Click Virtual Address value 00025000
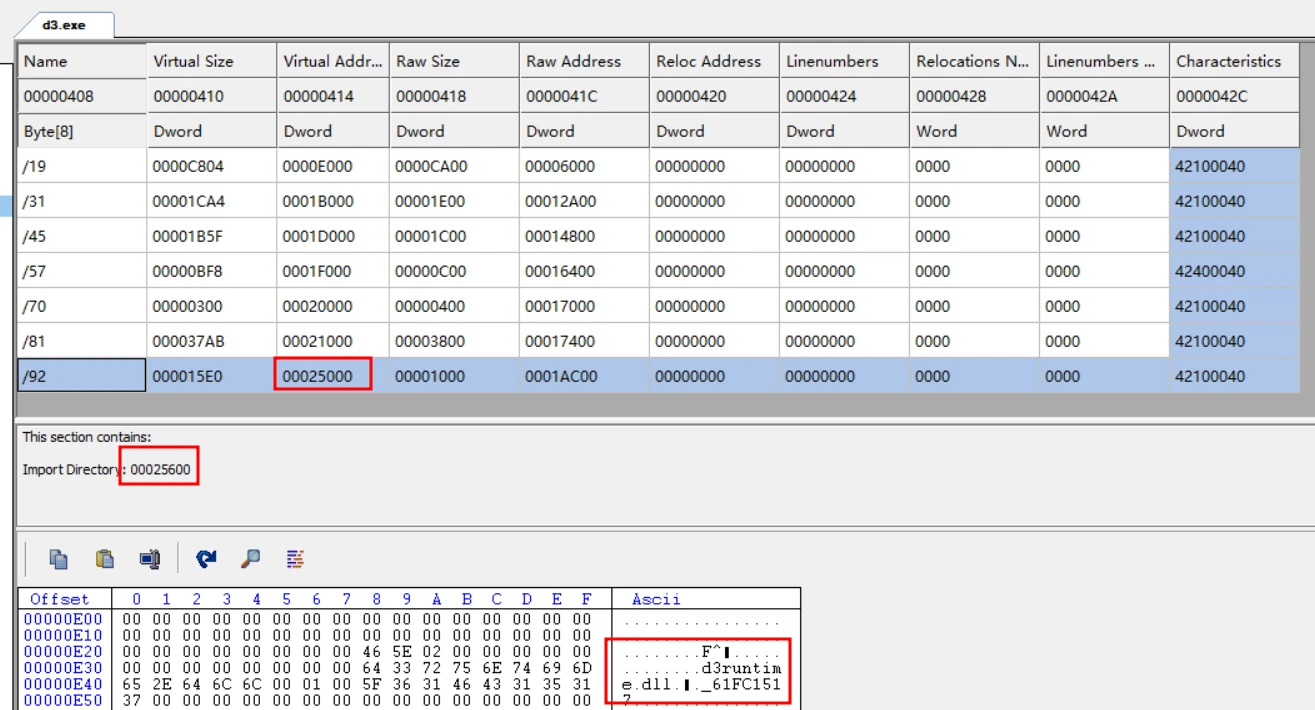Screen dimensions: 1315x710 point(318,376)
